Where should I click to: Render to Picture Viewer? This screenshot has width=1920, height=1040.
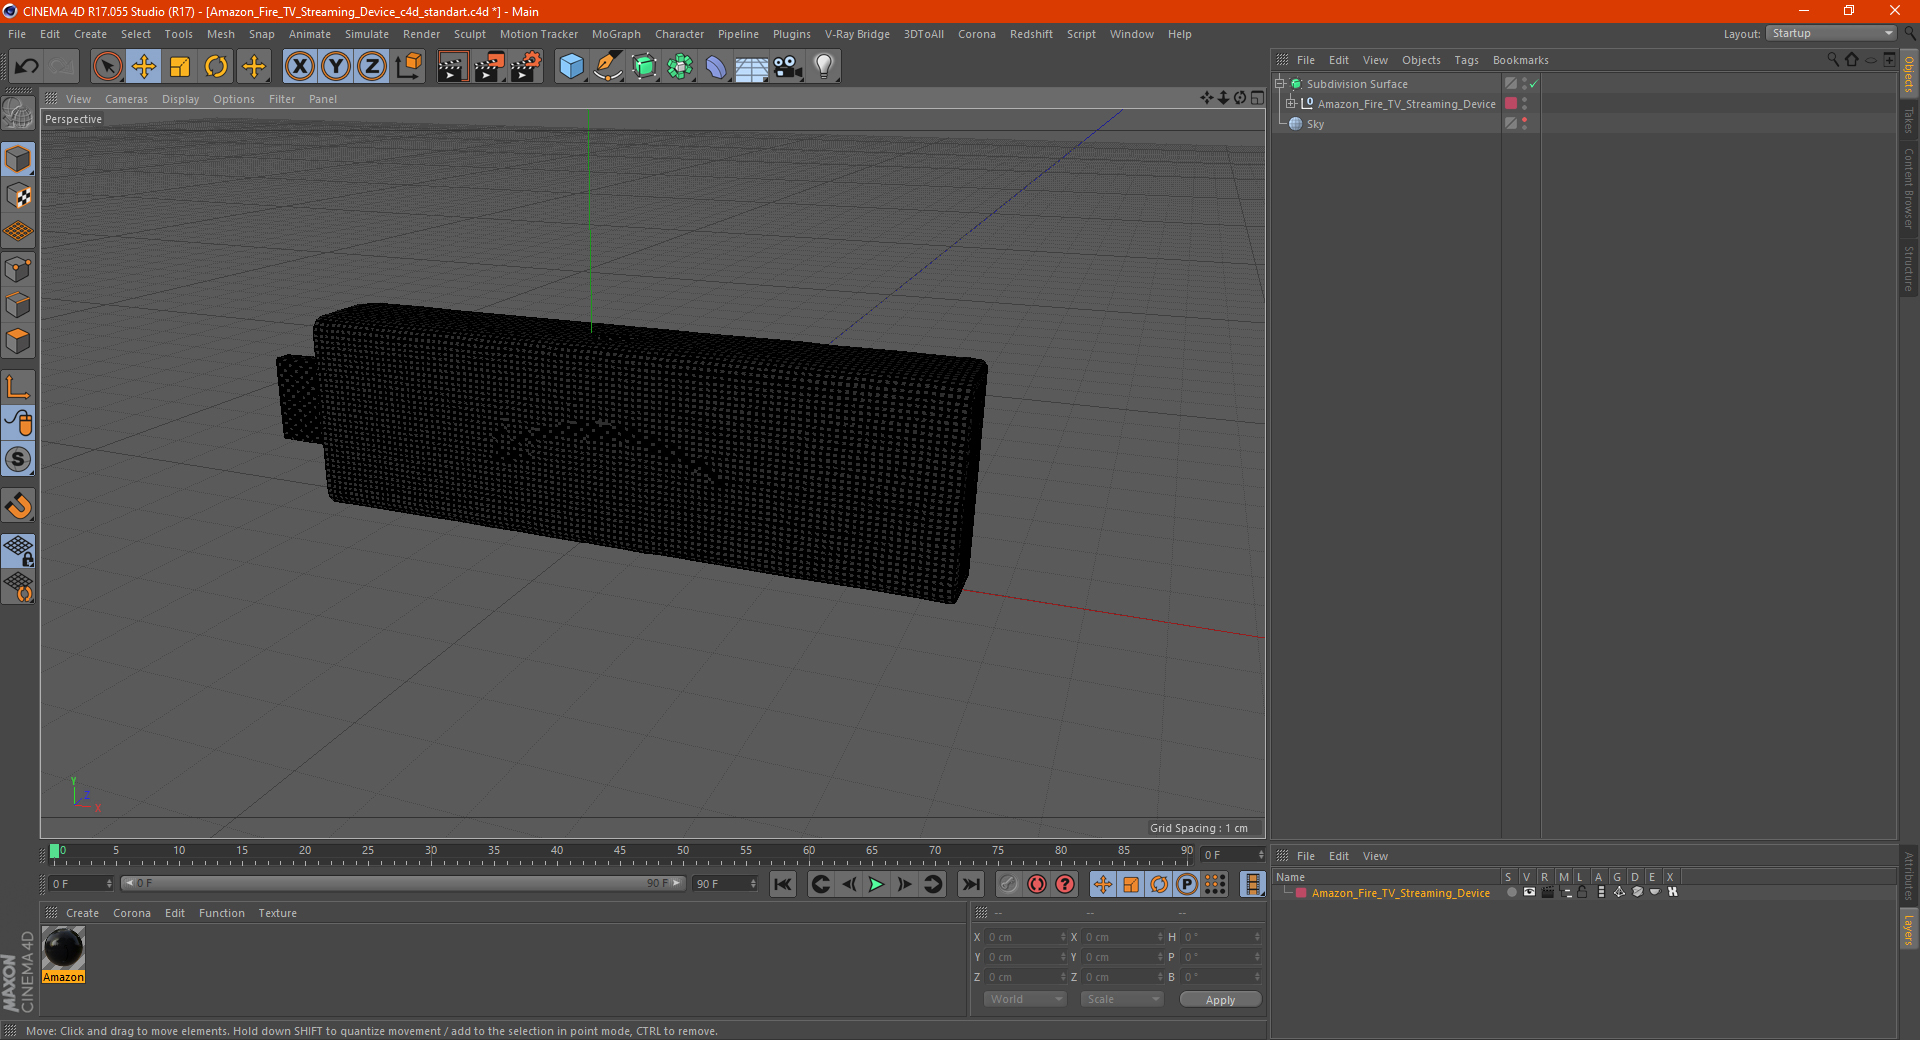(489, 67)
